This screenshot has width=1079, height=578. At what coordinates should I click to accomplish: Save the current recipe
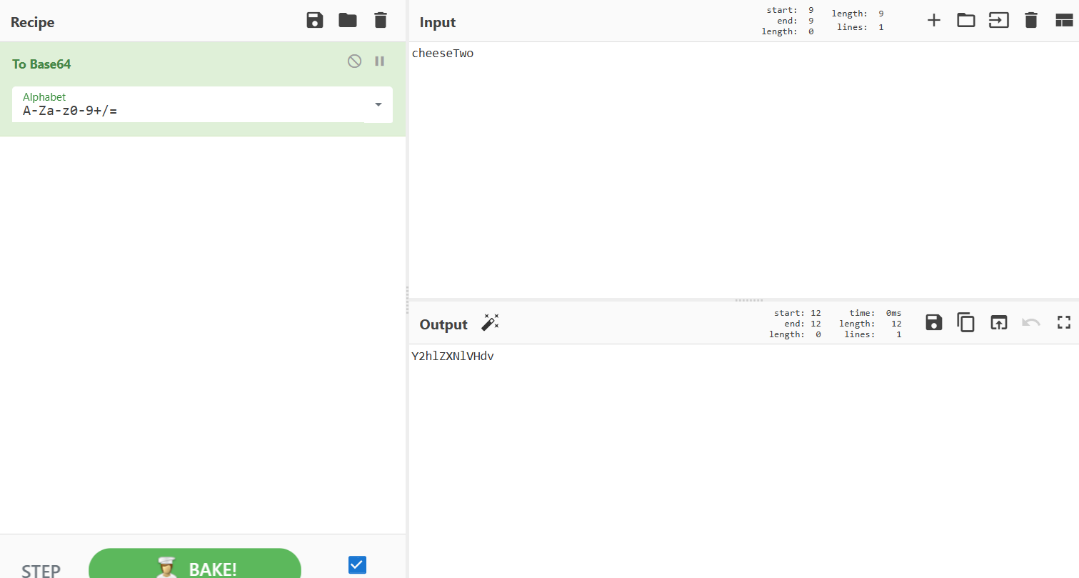click(x=314, y=20)
